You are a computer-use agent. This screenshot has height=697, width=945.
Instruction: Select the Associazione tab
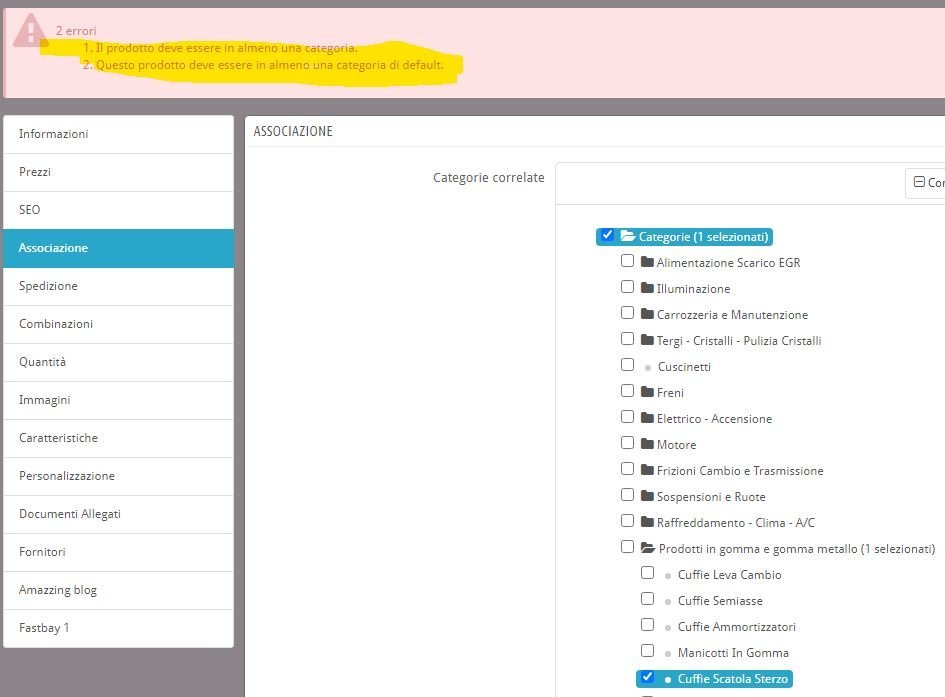(118, 248)
